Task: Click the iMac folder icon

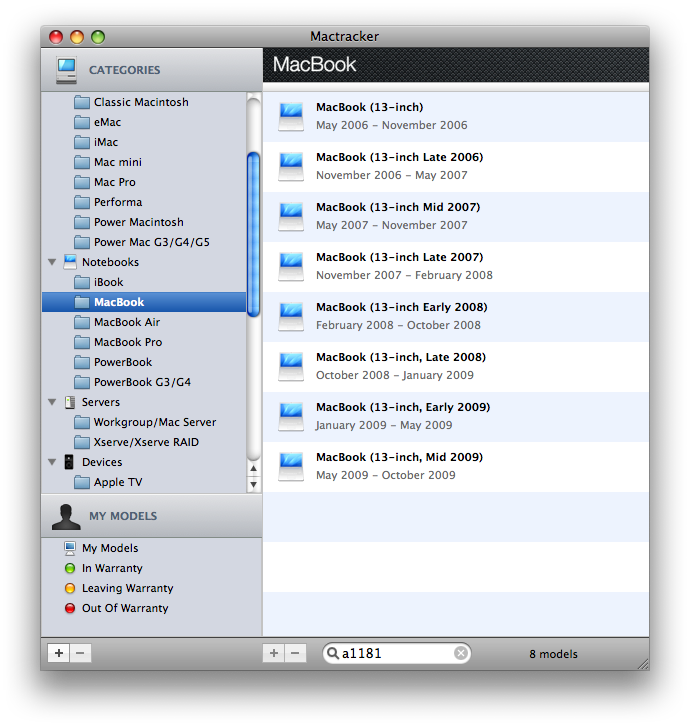Action: tap(82, 142)
